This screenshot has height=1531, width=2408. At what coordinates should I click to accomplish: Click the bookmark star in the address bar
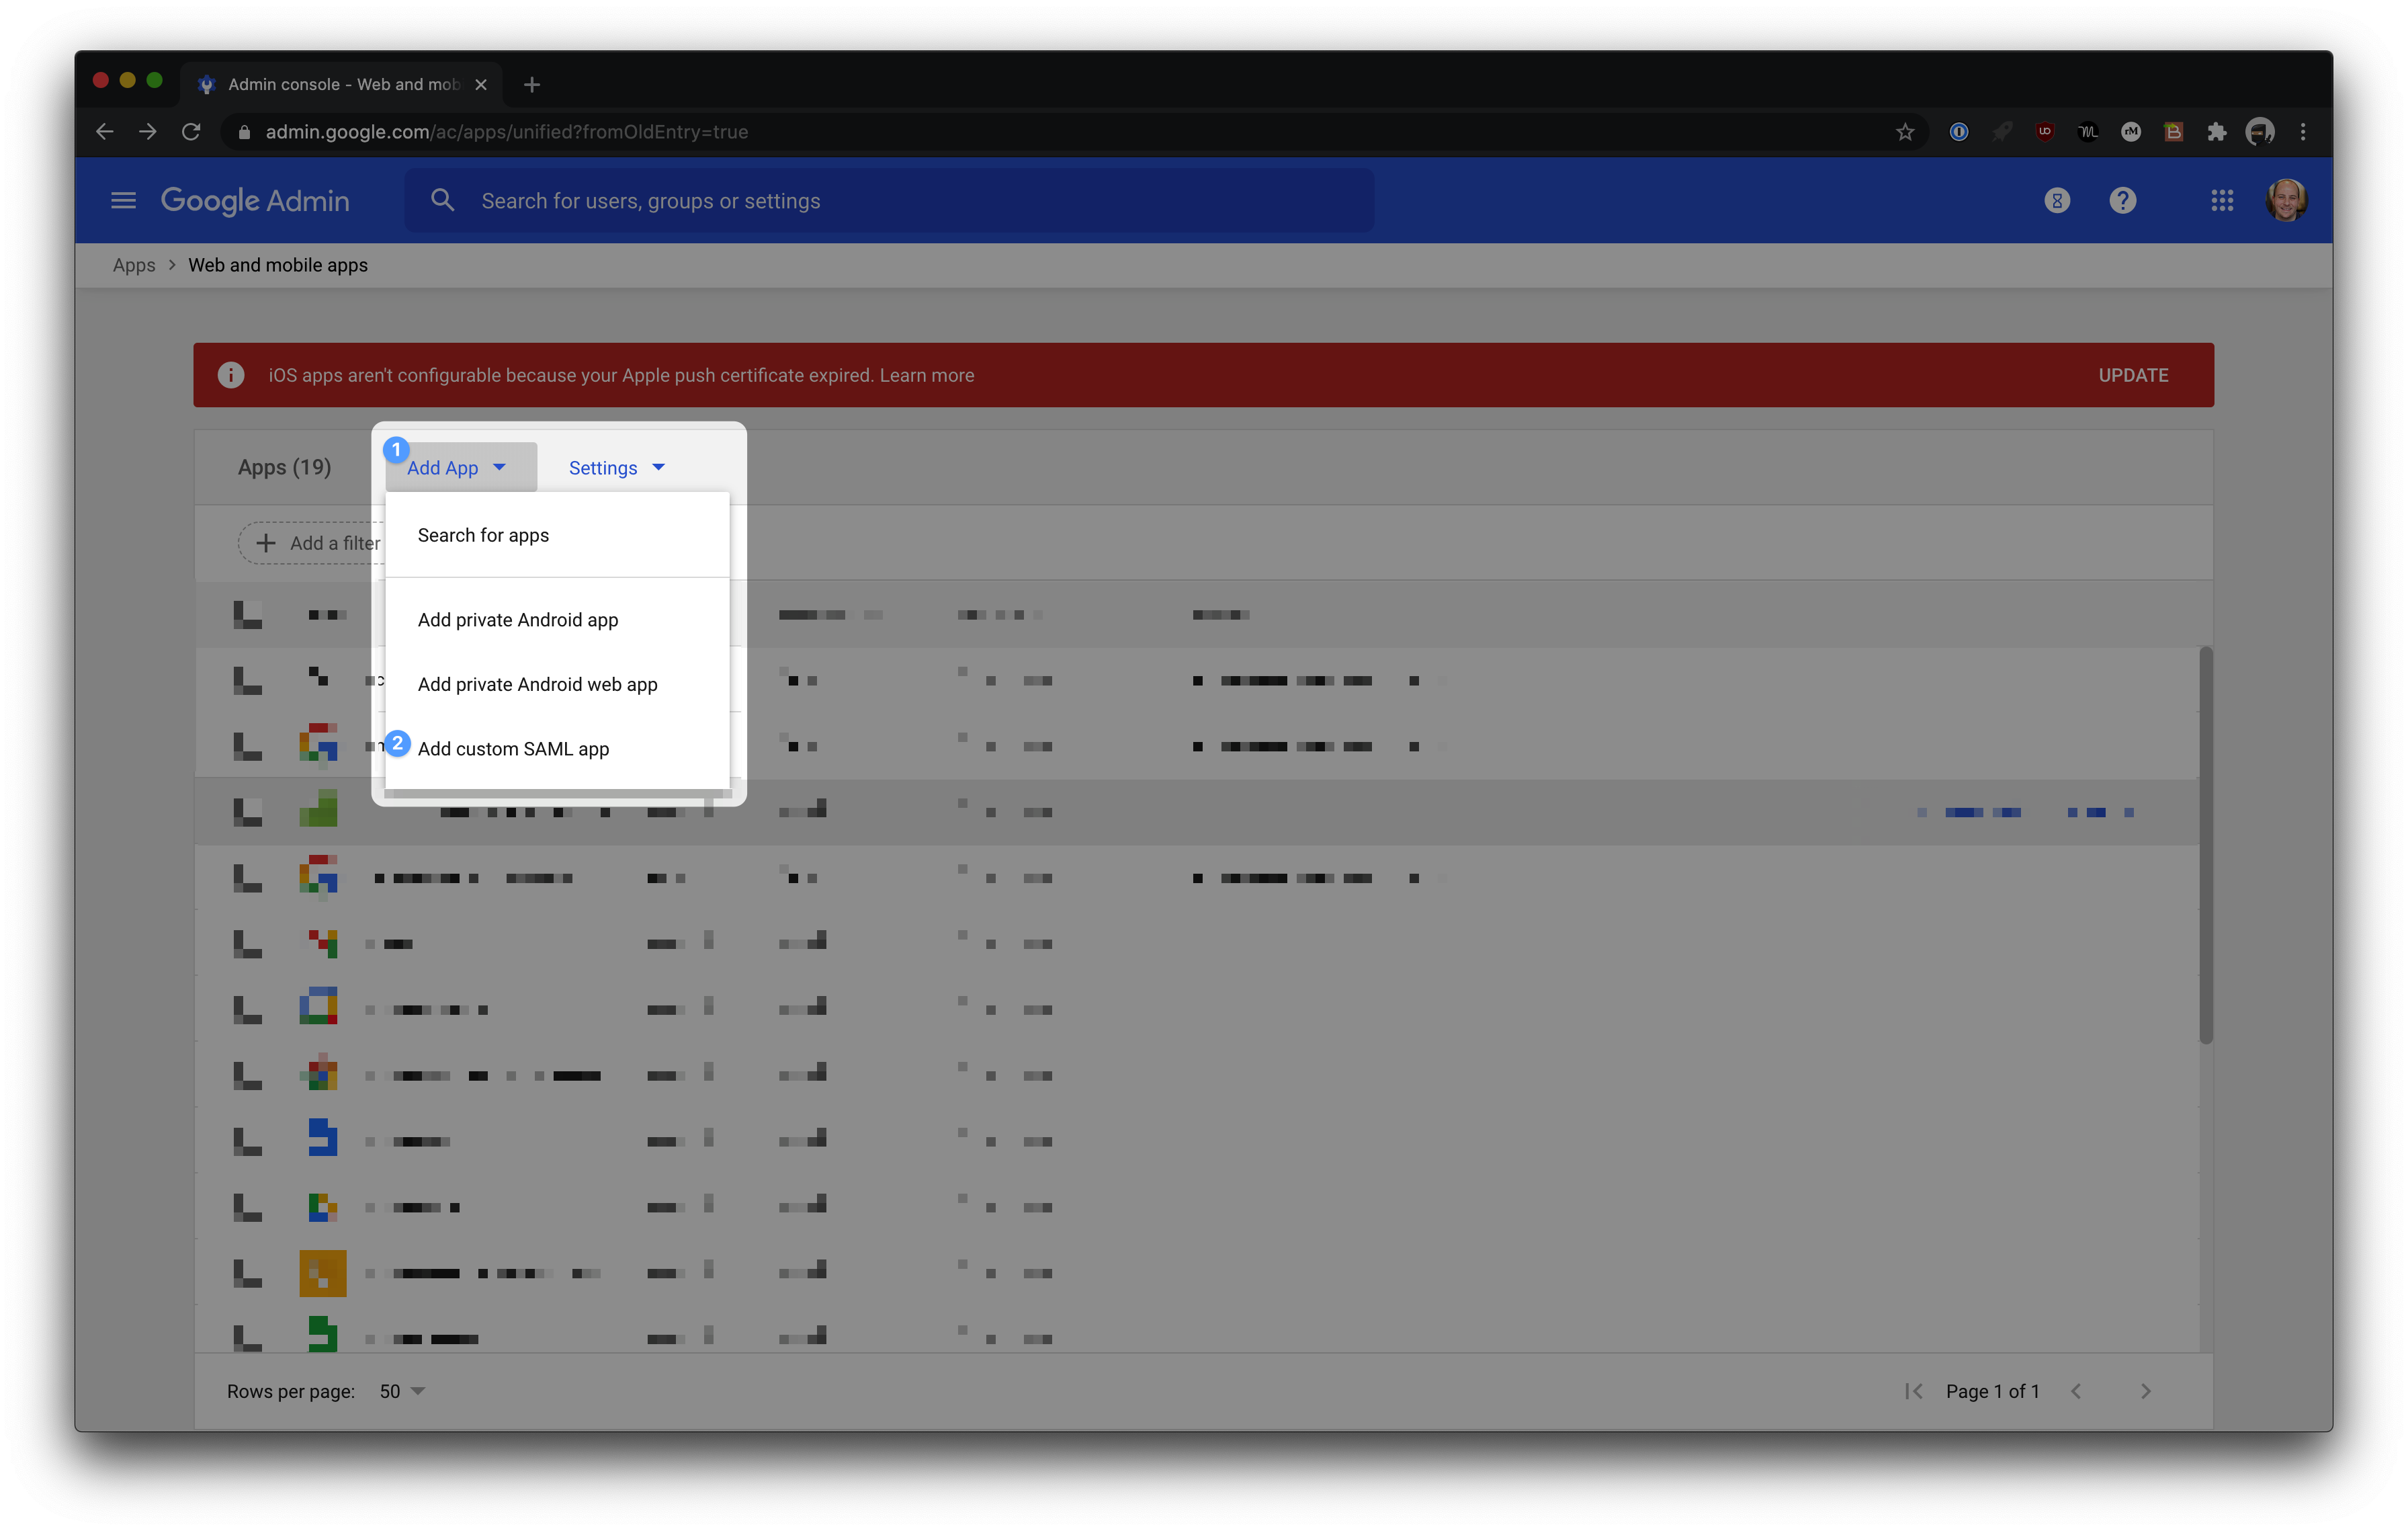click(1905, 131)
